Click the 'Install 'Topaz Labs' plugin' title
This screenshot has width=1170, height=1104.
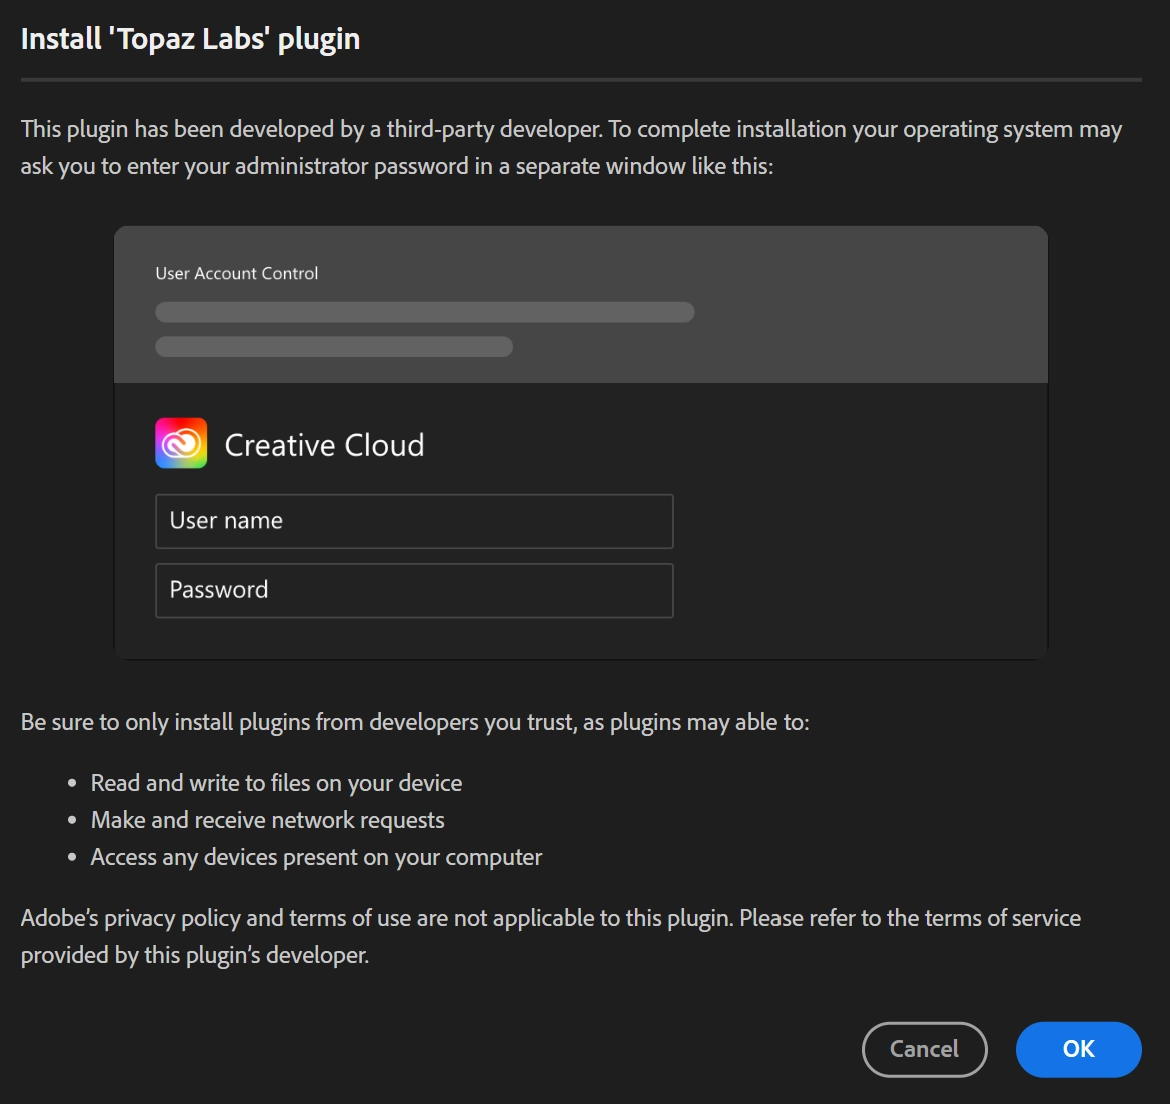[x=190, y=39]
